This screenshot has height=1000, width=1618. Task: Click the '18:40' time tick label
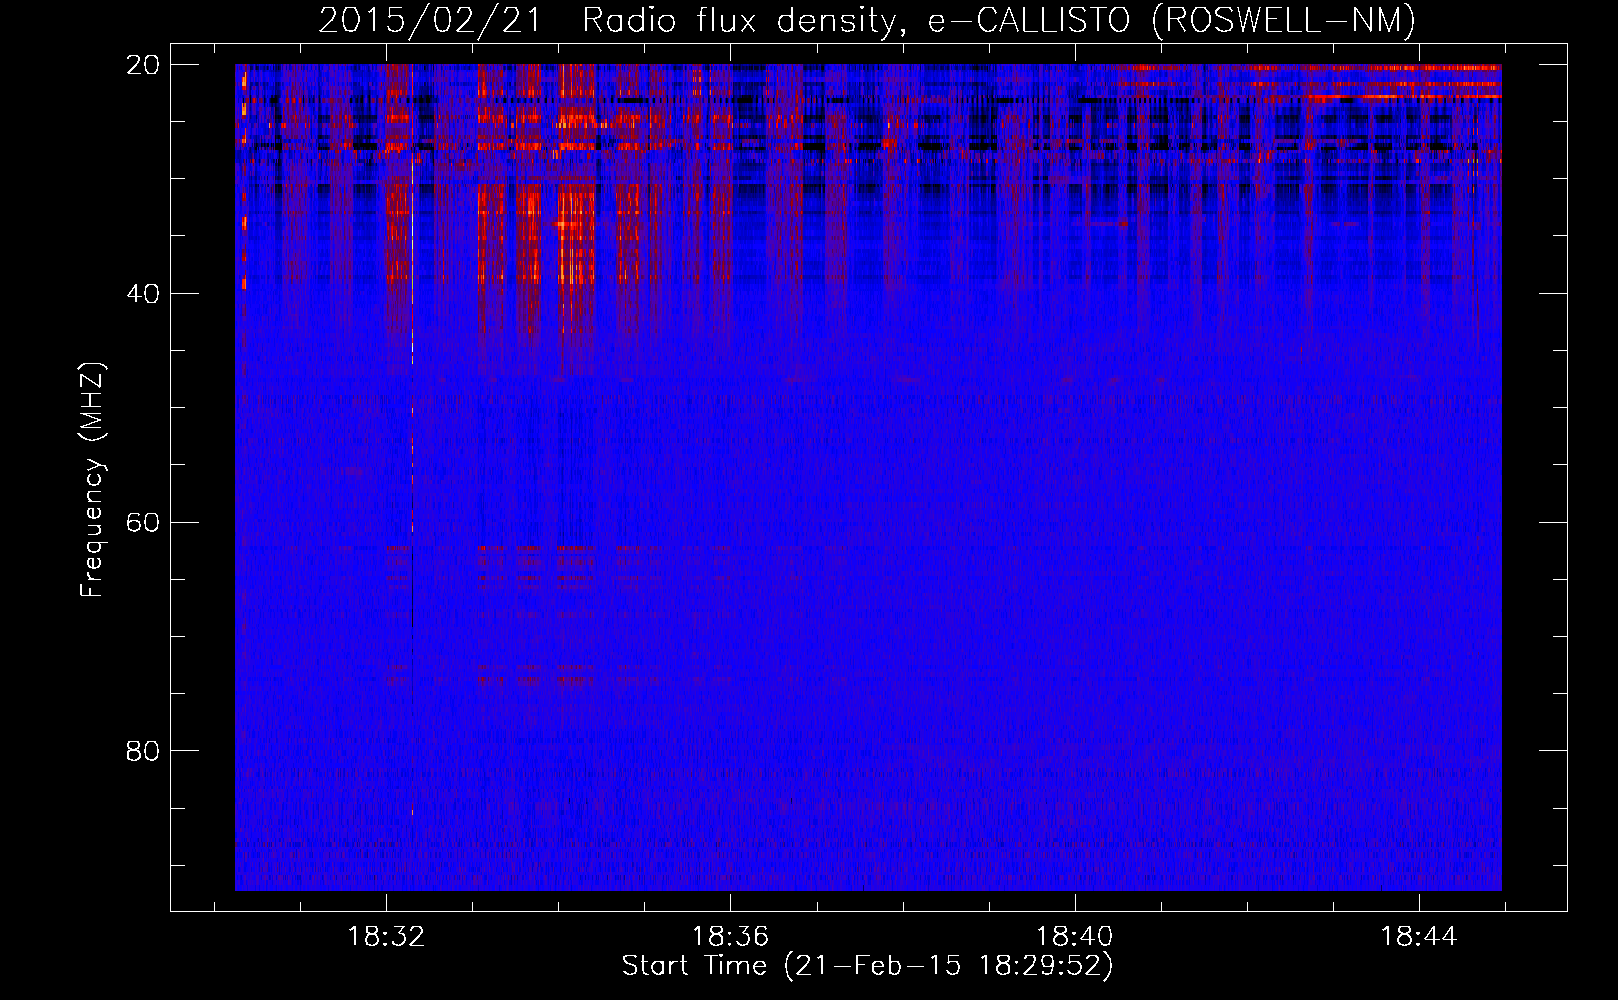1075,936
